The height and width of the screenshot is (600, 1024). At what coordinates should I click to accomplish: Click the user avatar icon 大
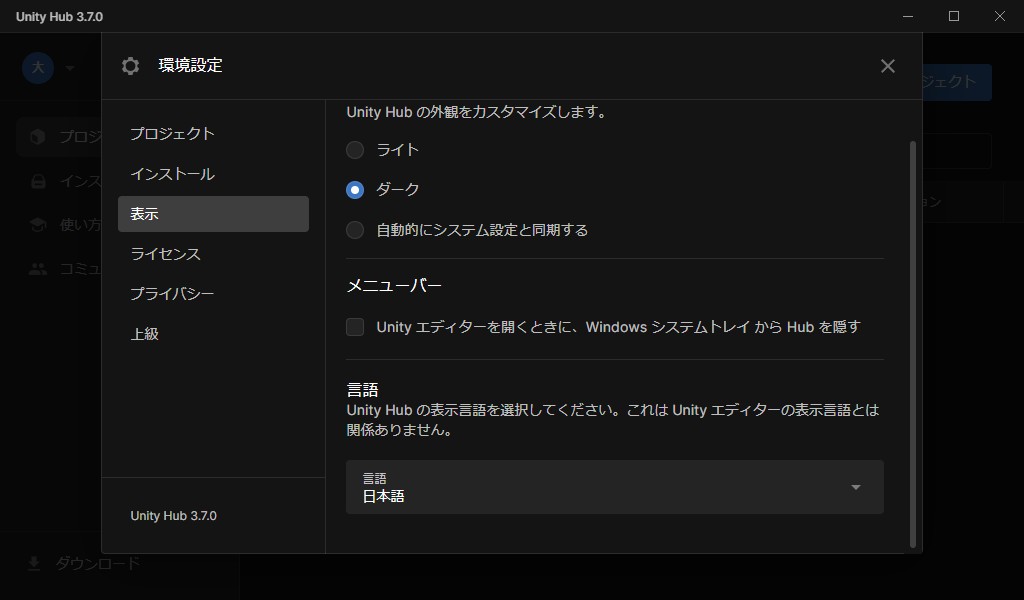(x=38, y=67)
